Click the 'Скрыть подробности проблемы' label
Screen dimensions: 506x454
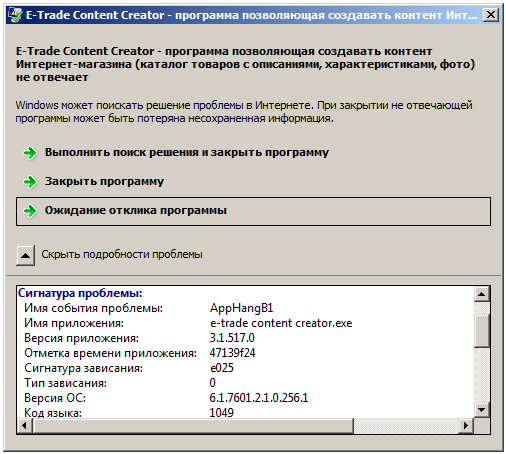(x=122, y=255)
